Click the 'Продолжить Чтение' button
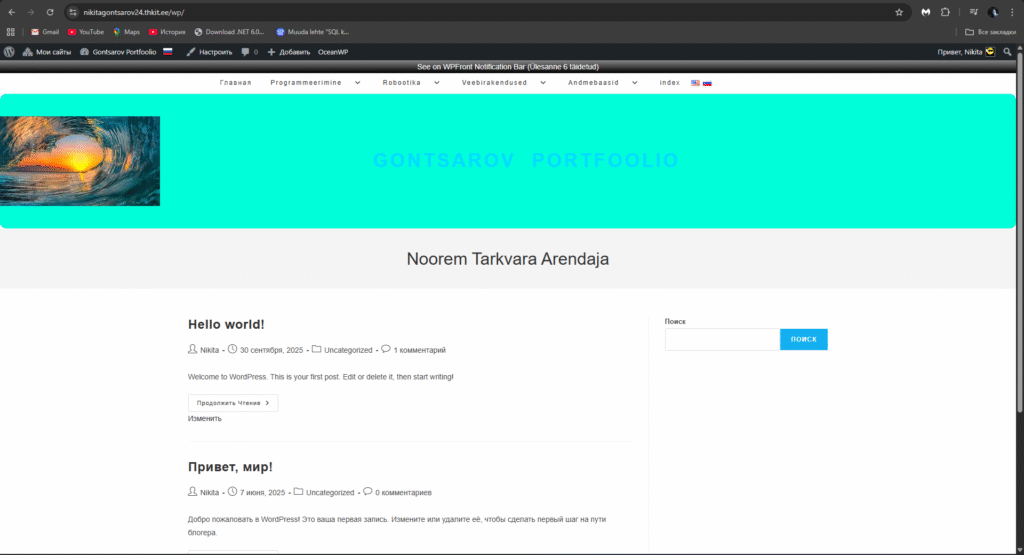1024x555 pixels. [233, 403]
